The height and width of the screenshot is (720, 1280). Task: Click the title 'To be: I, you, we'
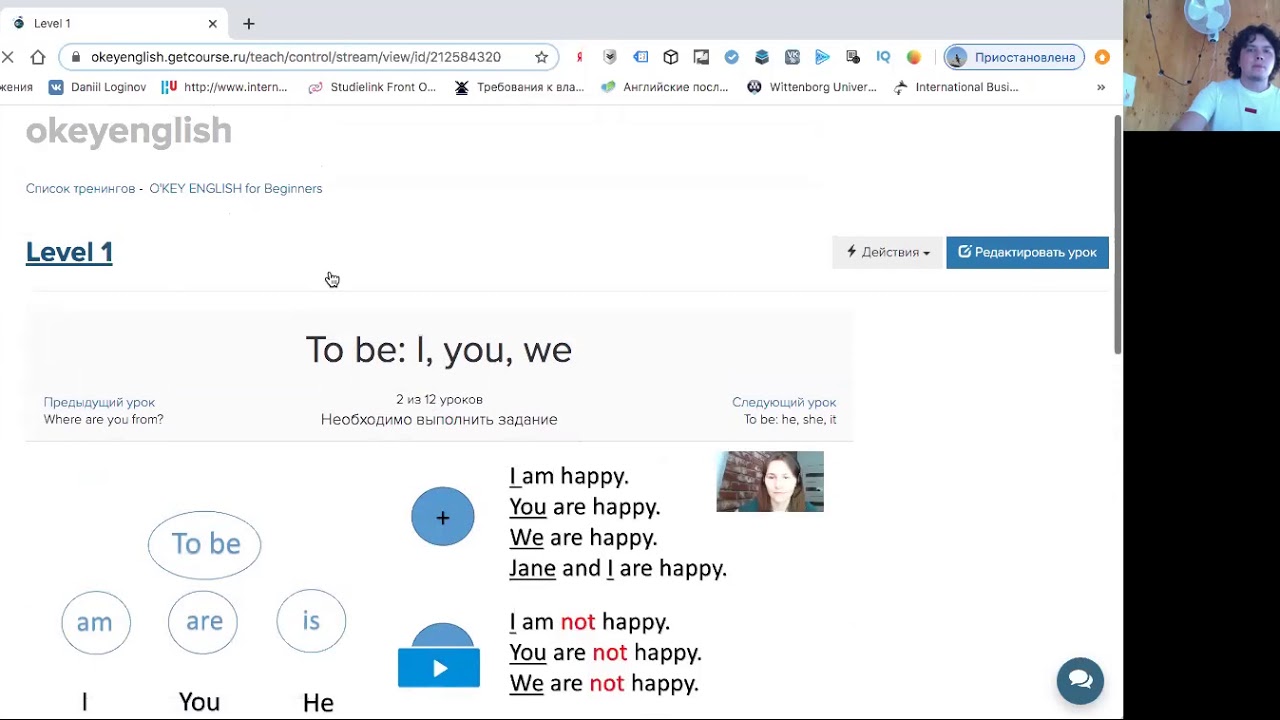coord(439,350)
